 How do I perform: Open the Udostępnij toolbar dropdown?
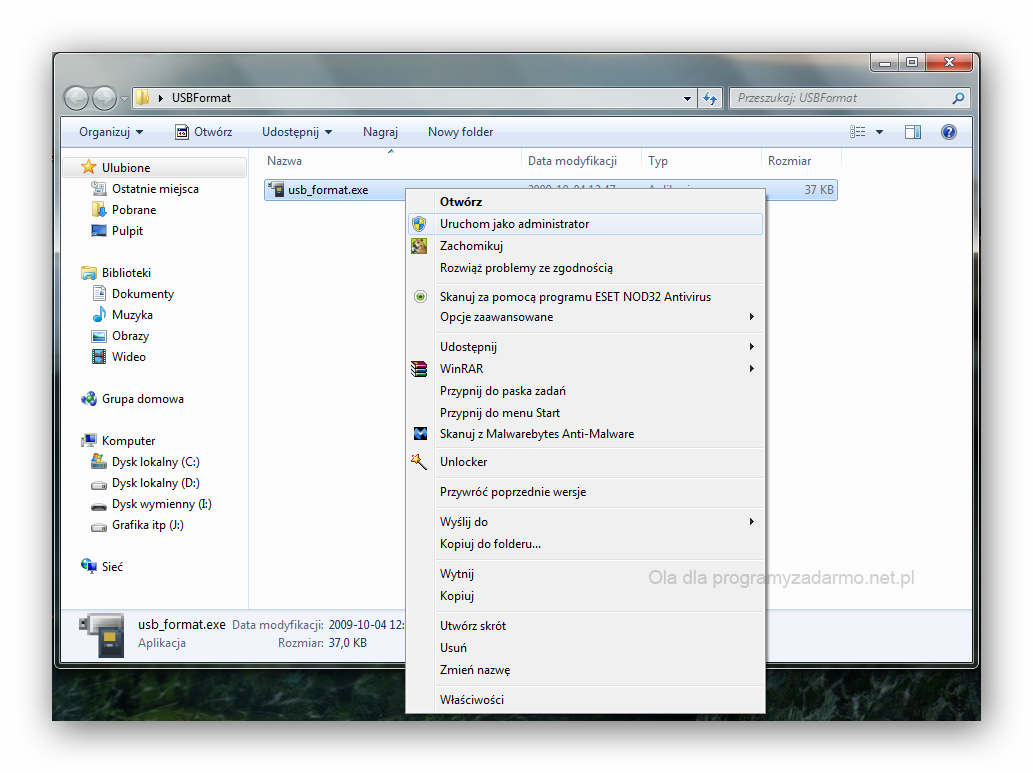[297, 132]
